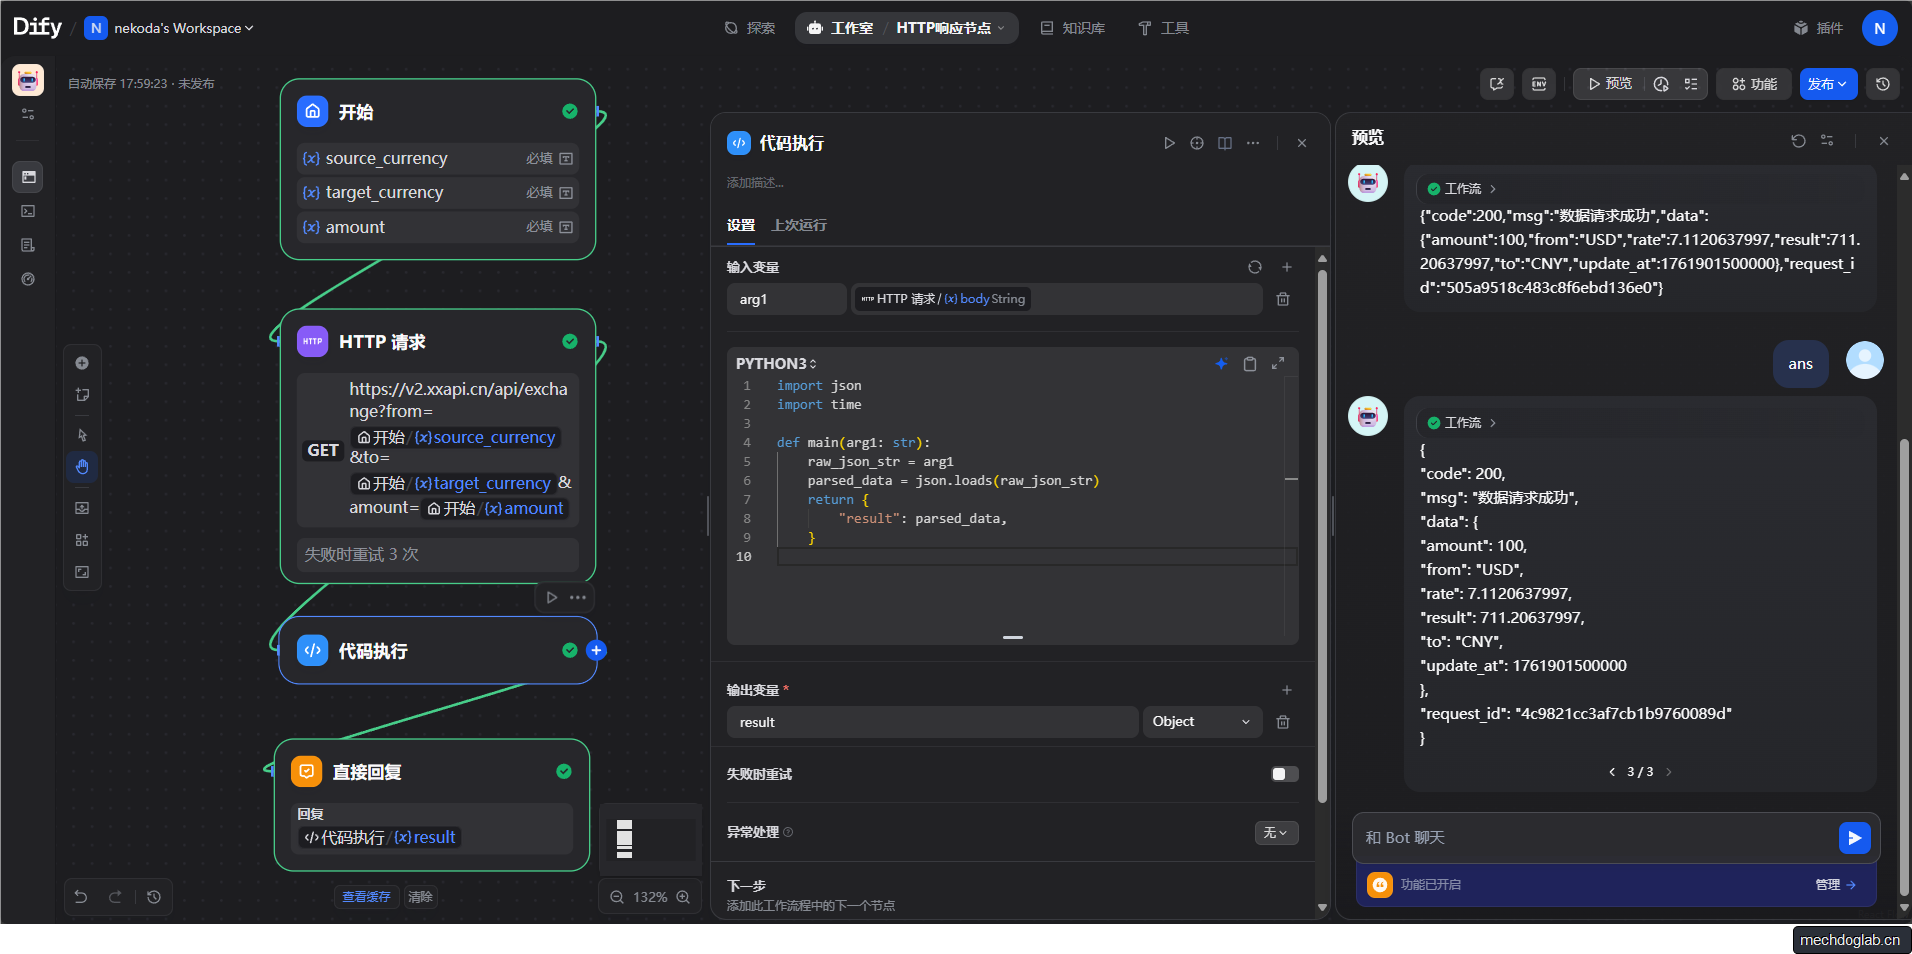The width and height of the screenshot is (1912, 954).
Task: Add a new output variable
Action: (x=1287, y=690)
